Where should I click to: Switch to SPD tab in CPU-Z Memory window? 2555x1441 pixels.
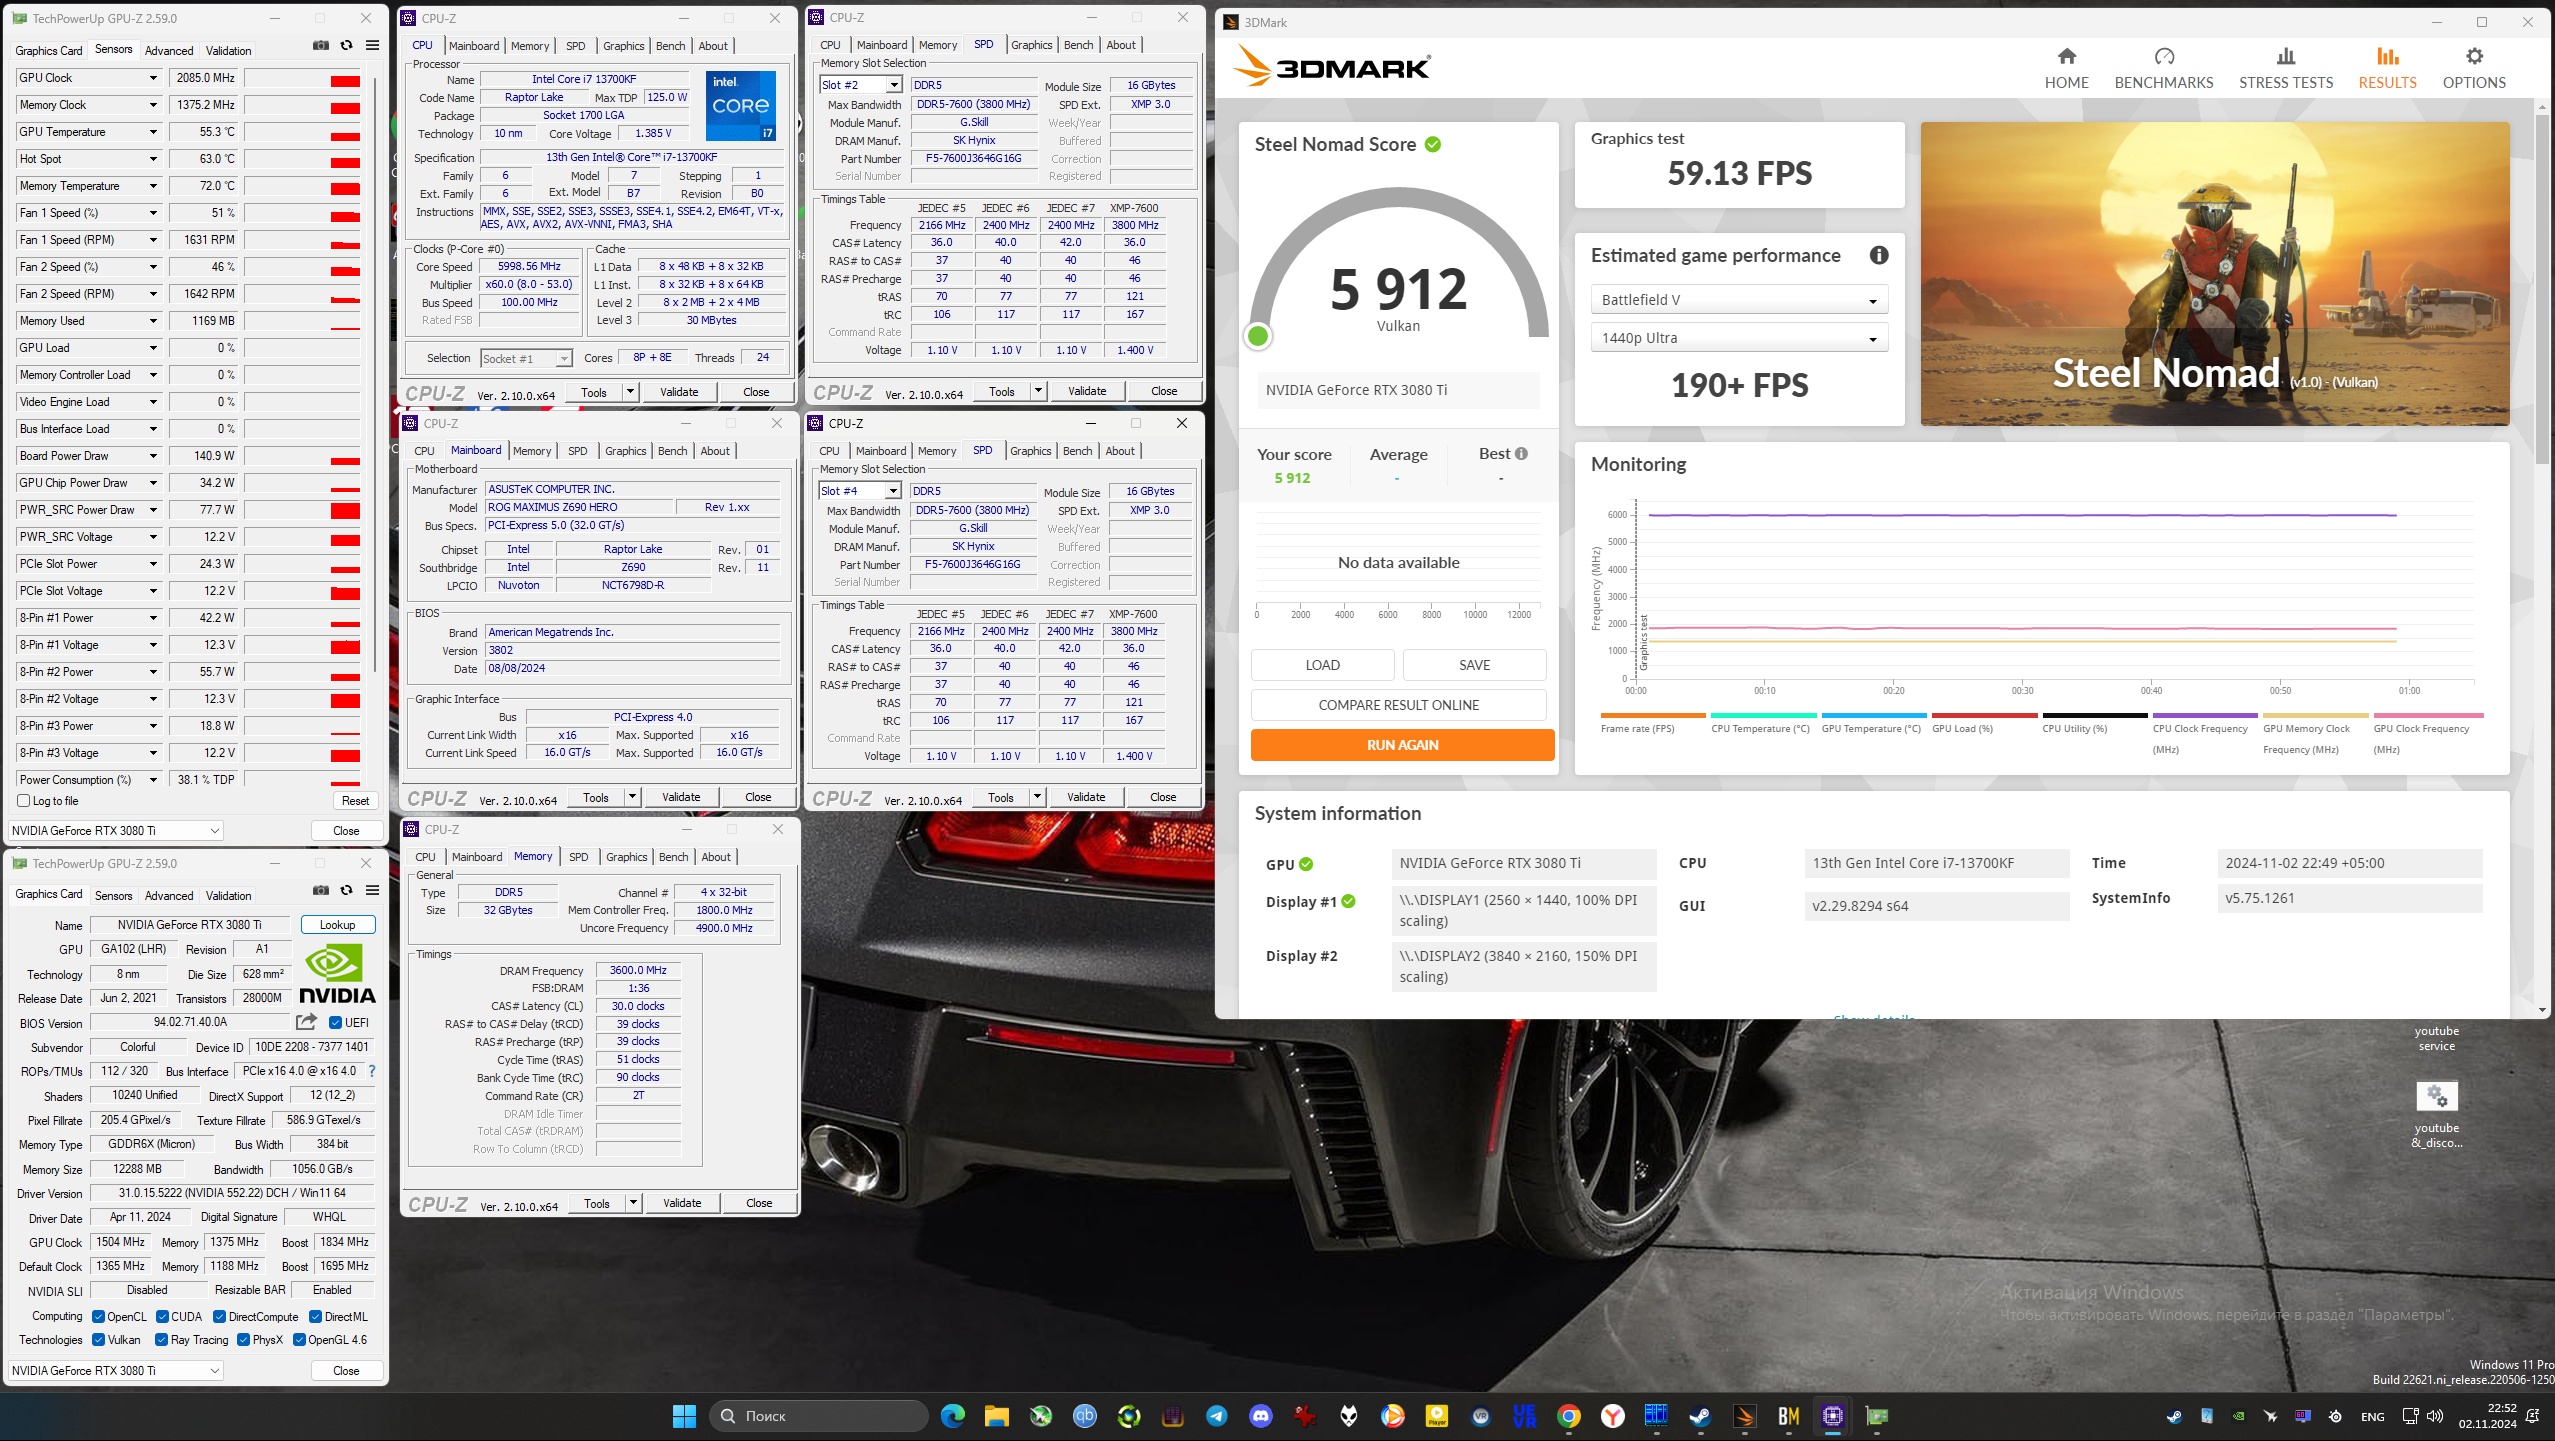coord(578,857)
